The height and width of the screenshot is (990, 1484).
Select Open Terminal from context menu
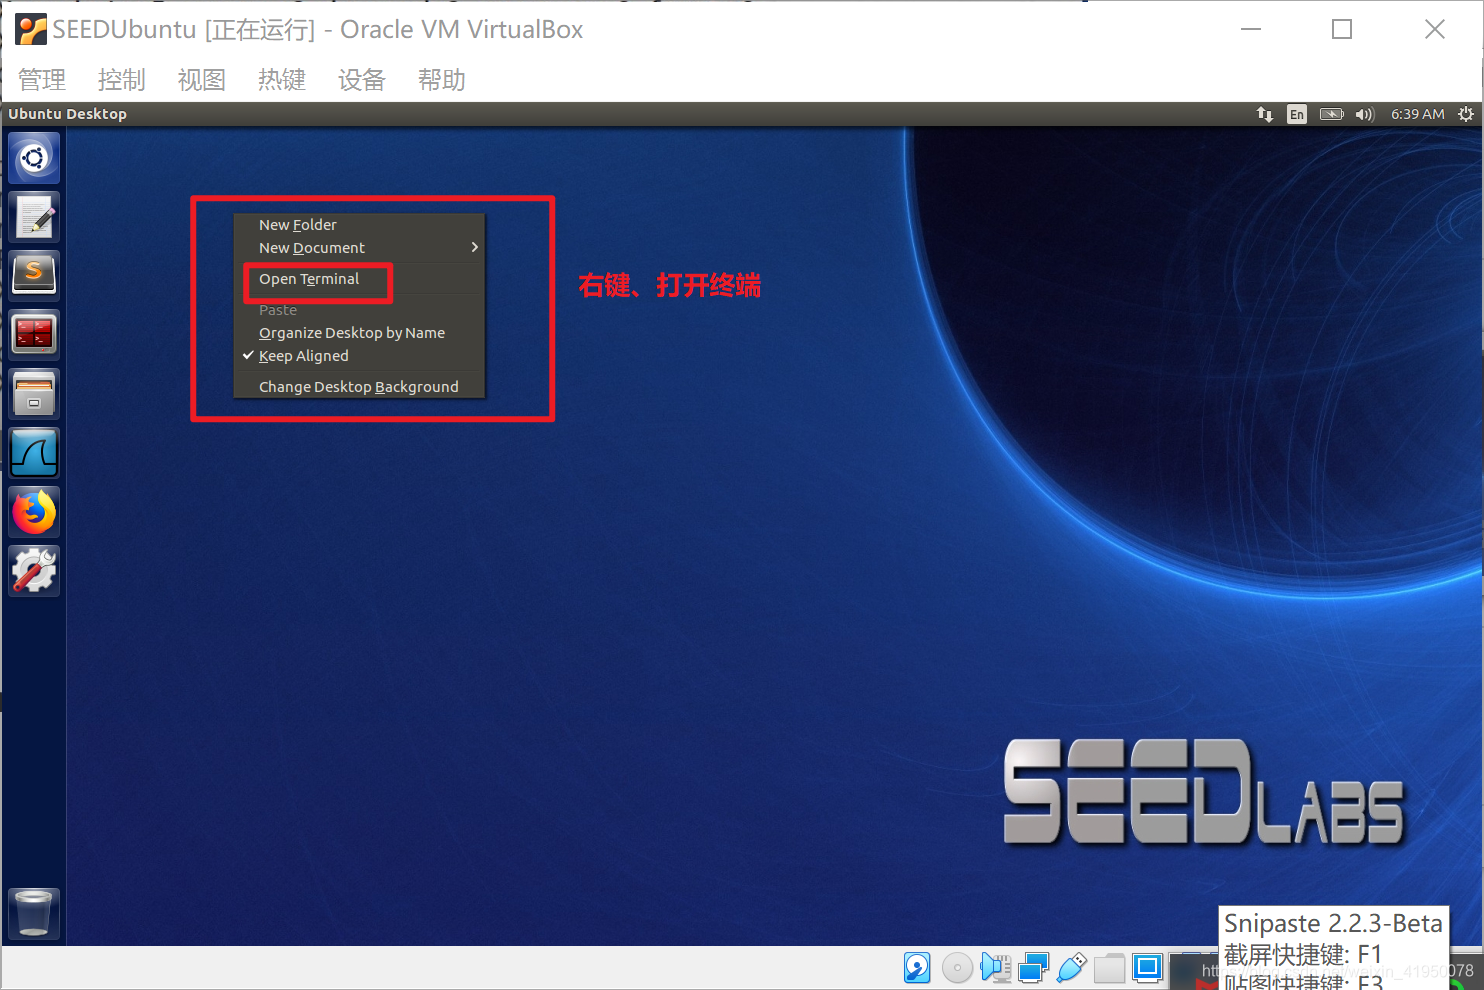(359, 279)
